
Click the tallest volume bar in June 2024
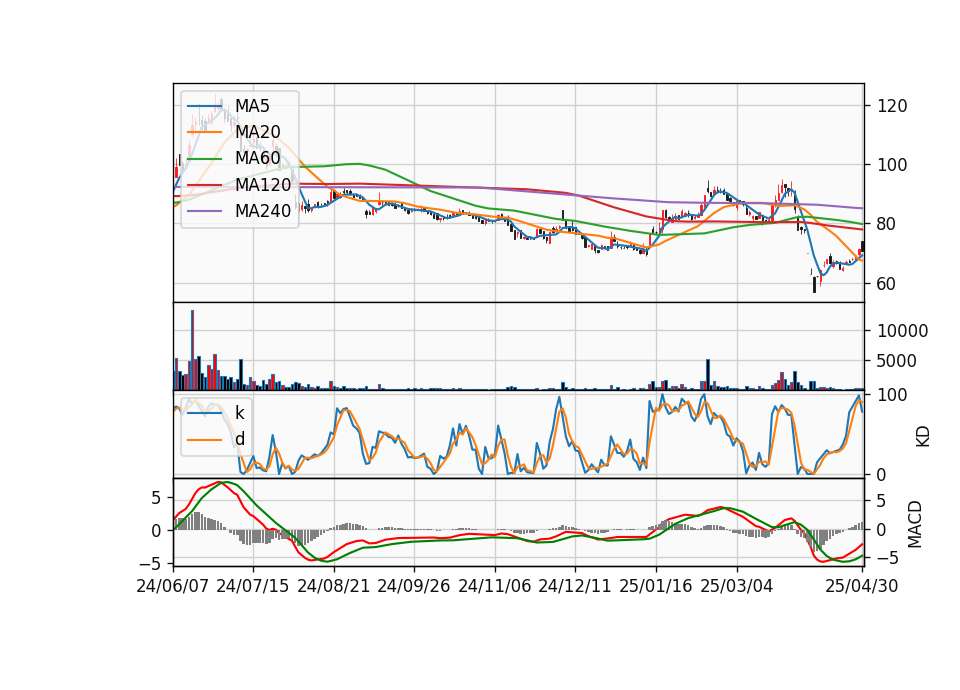coord(193,350)
